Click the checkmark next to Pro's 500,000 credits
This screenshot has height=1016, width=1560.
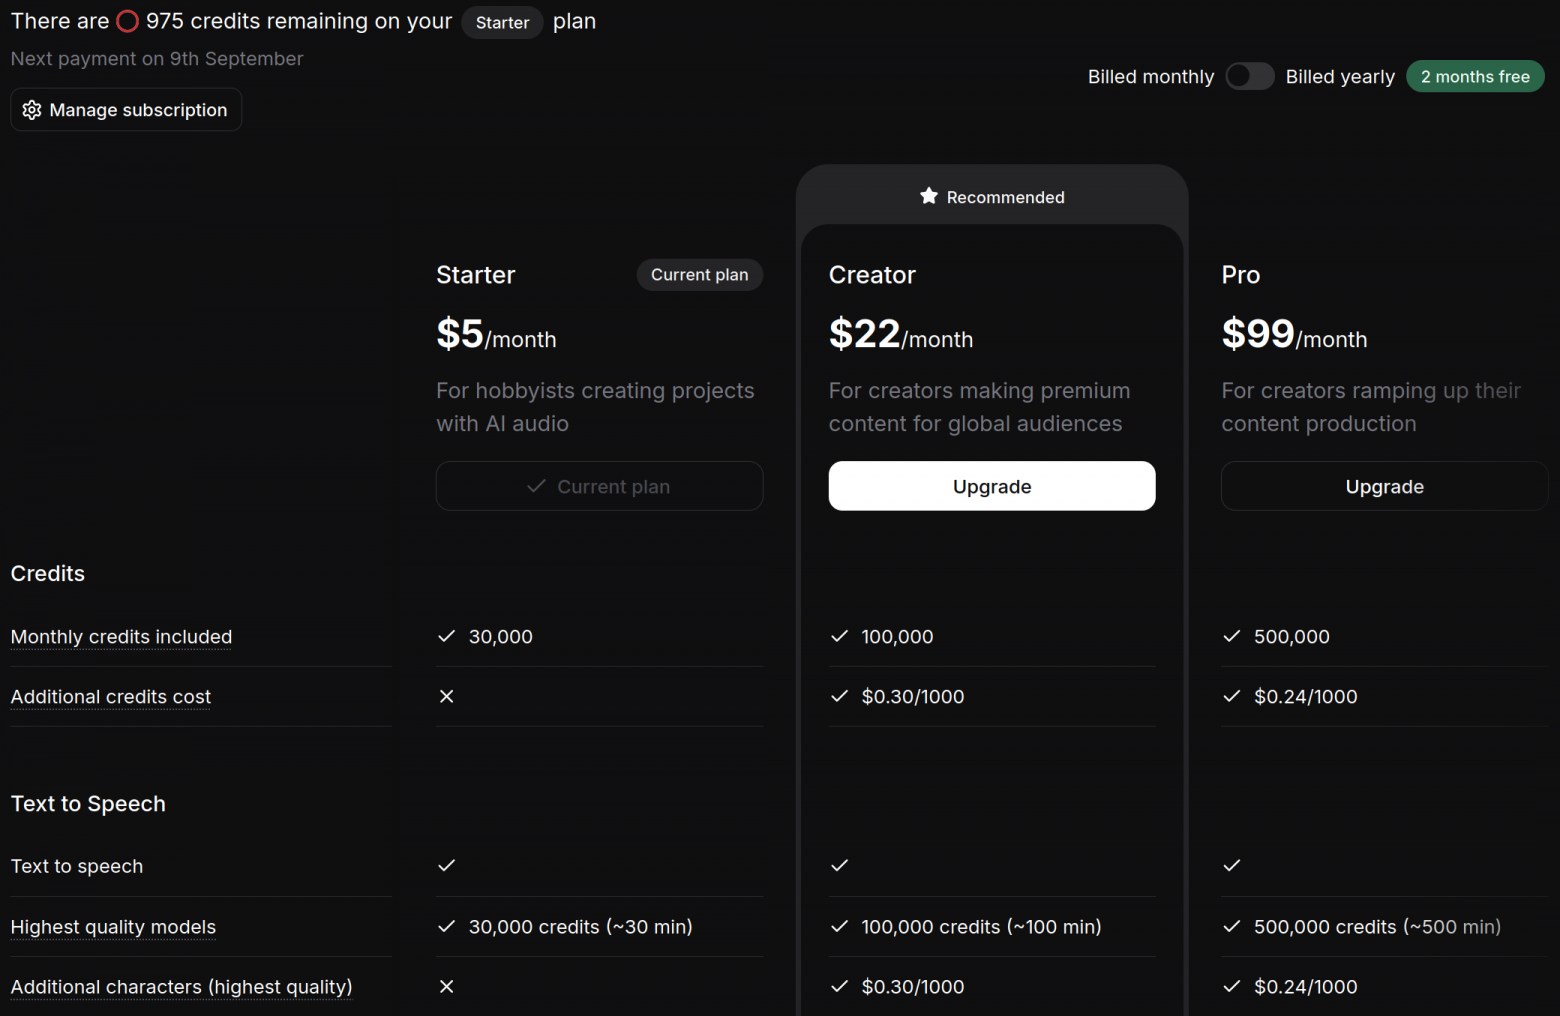point(1231,636)
